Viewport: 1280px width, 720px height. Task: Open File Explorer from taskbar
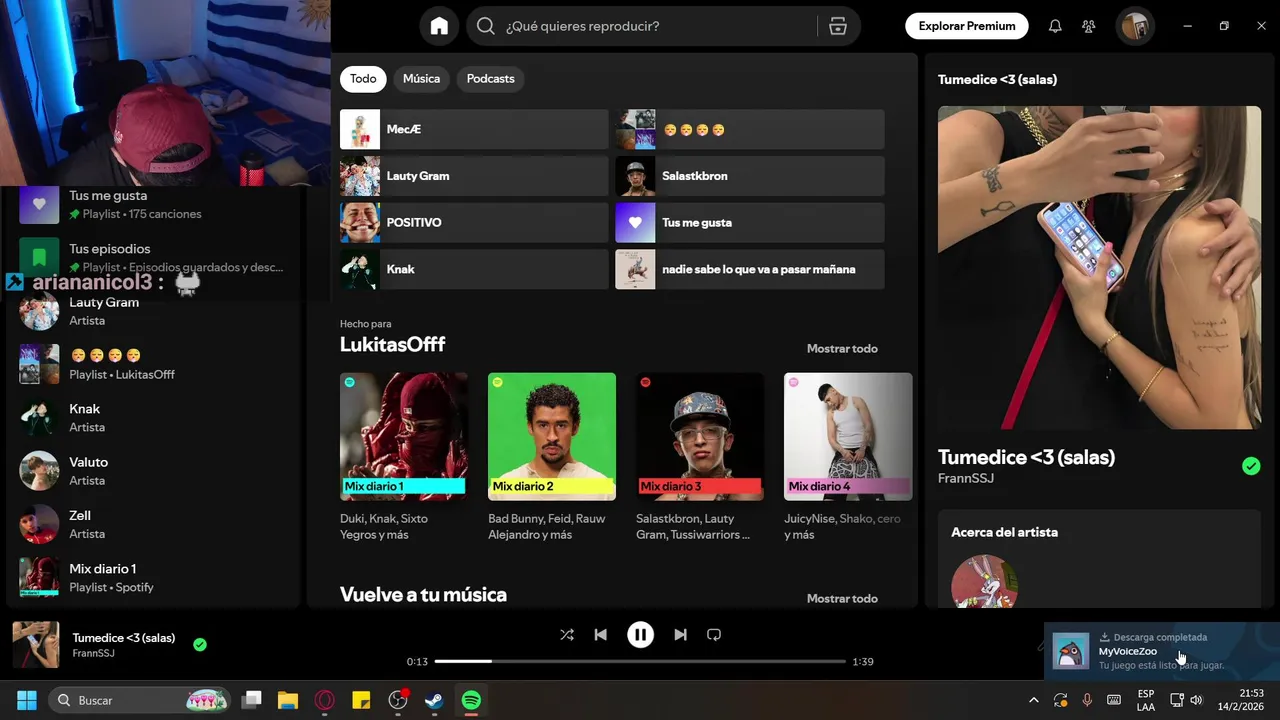pyautogui.click(x=288, y=700)
